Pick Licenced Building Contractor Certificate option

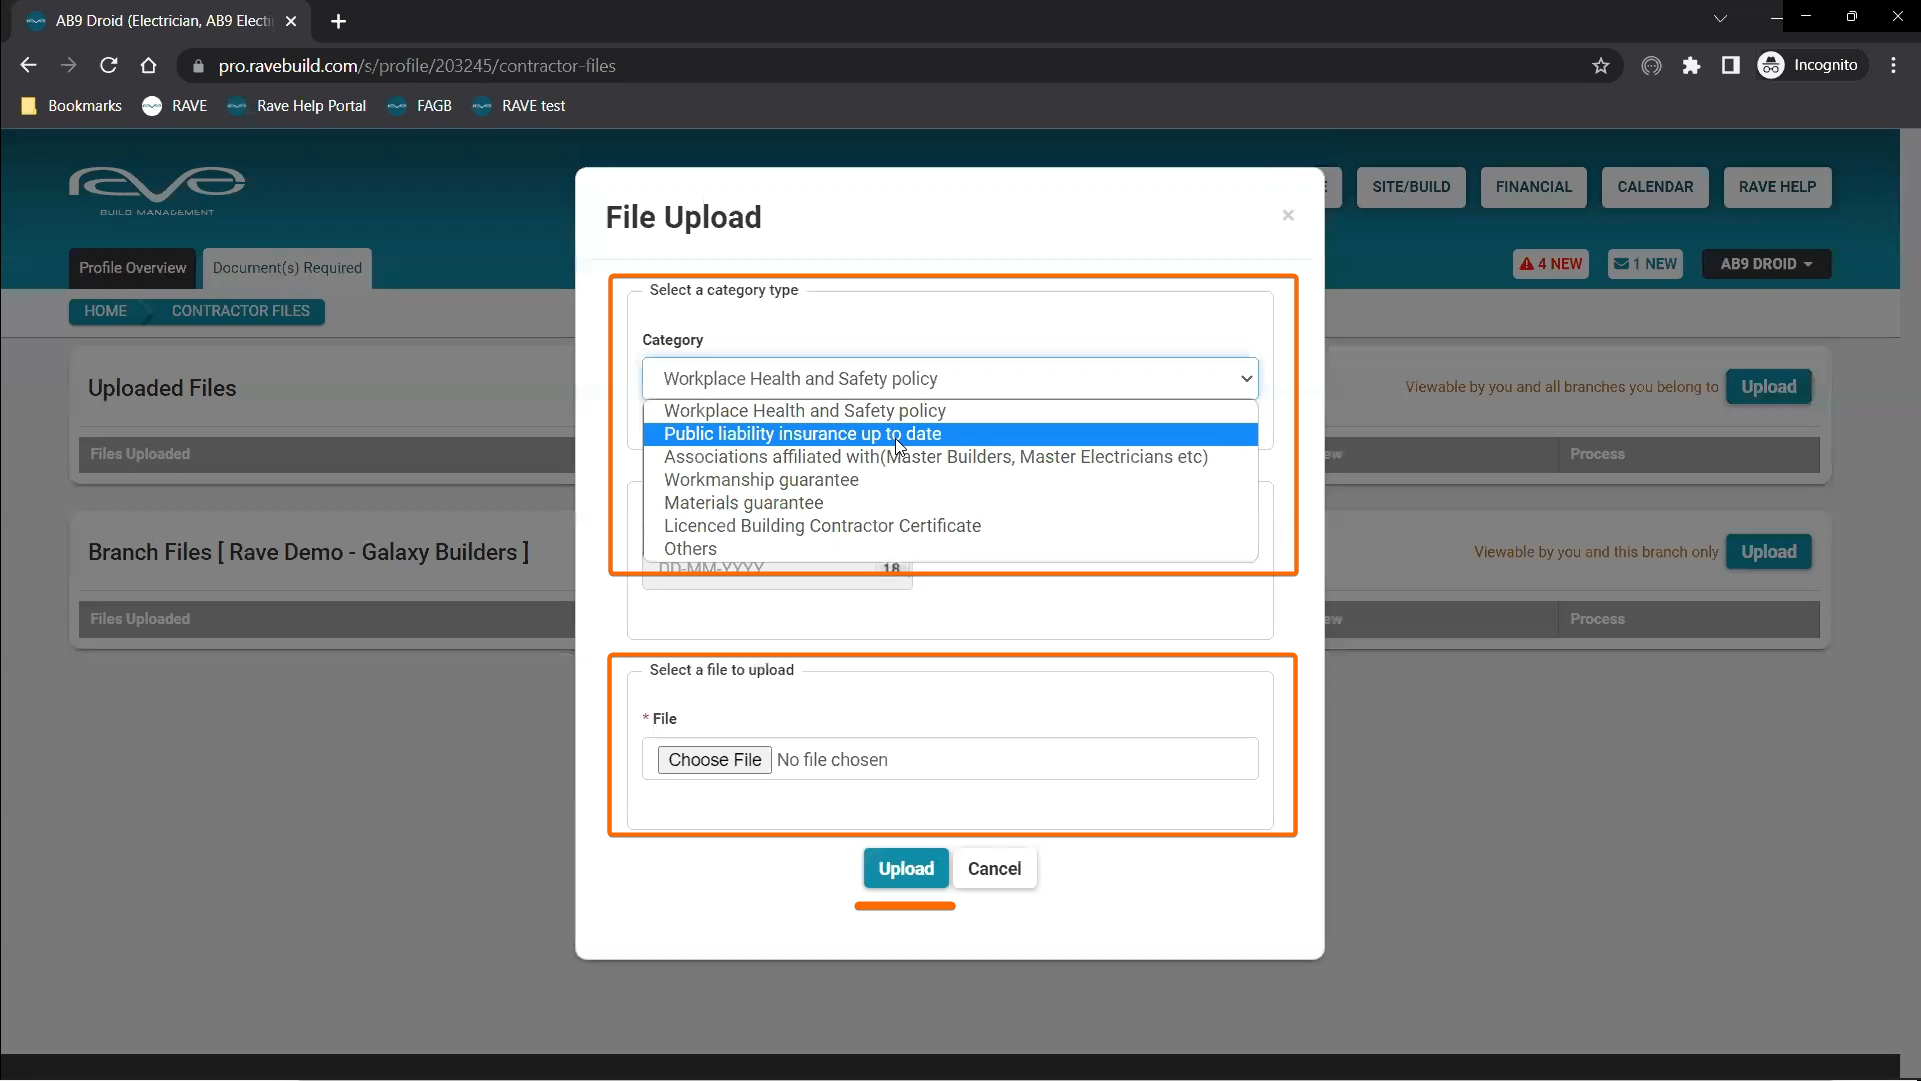pyautogui.click(x=822, y=526)
